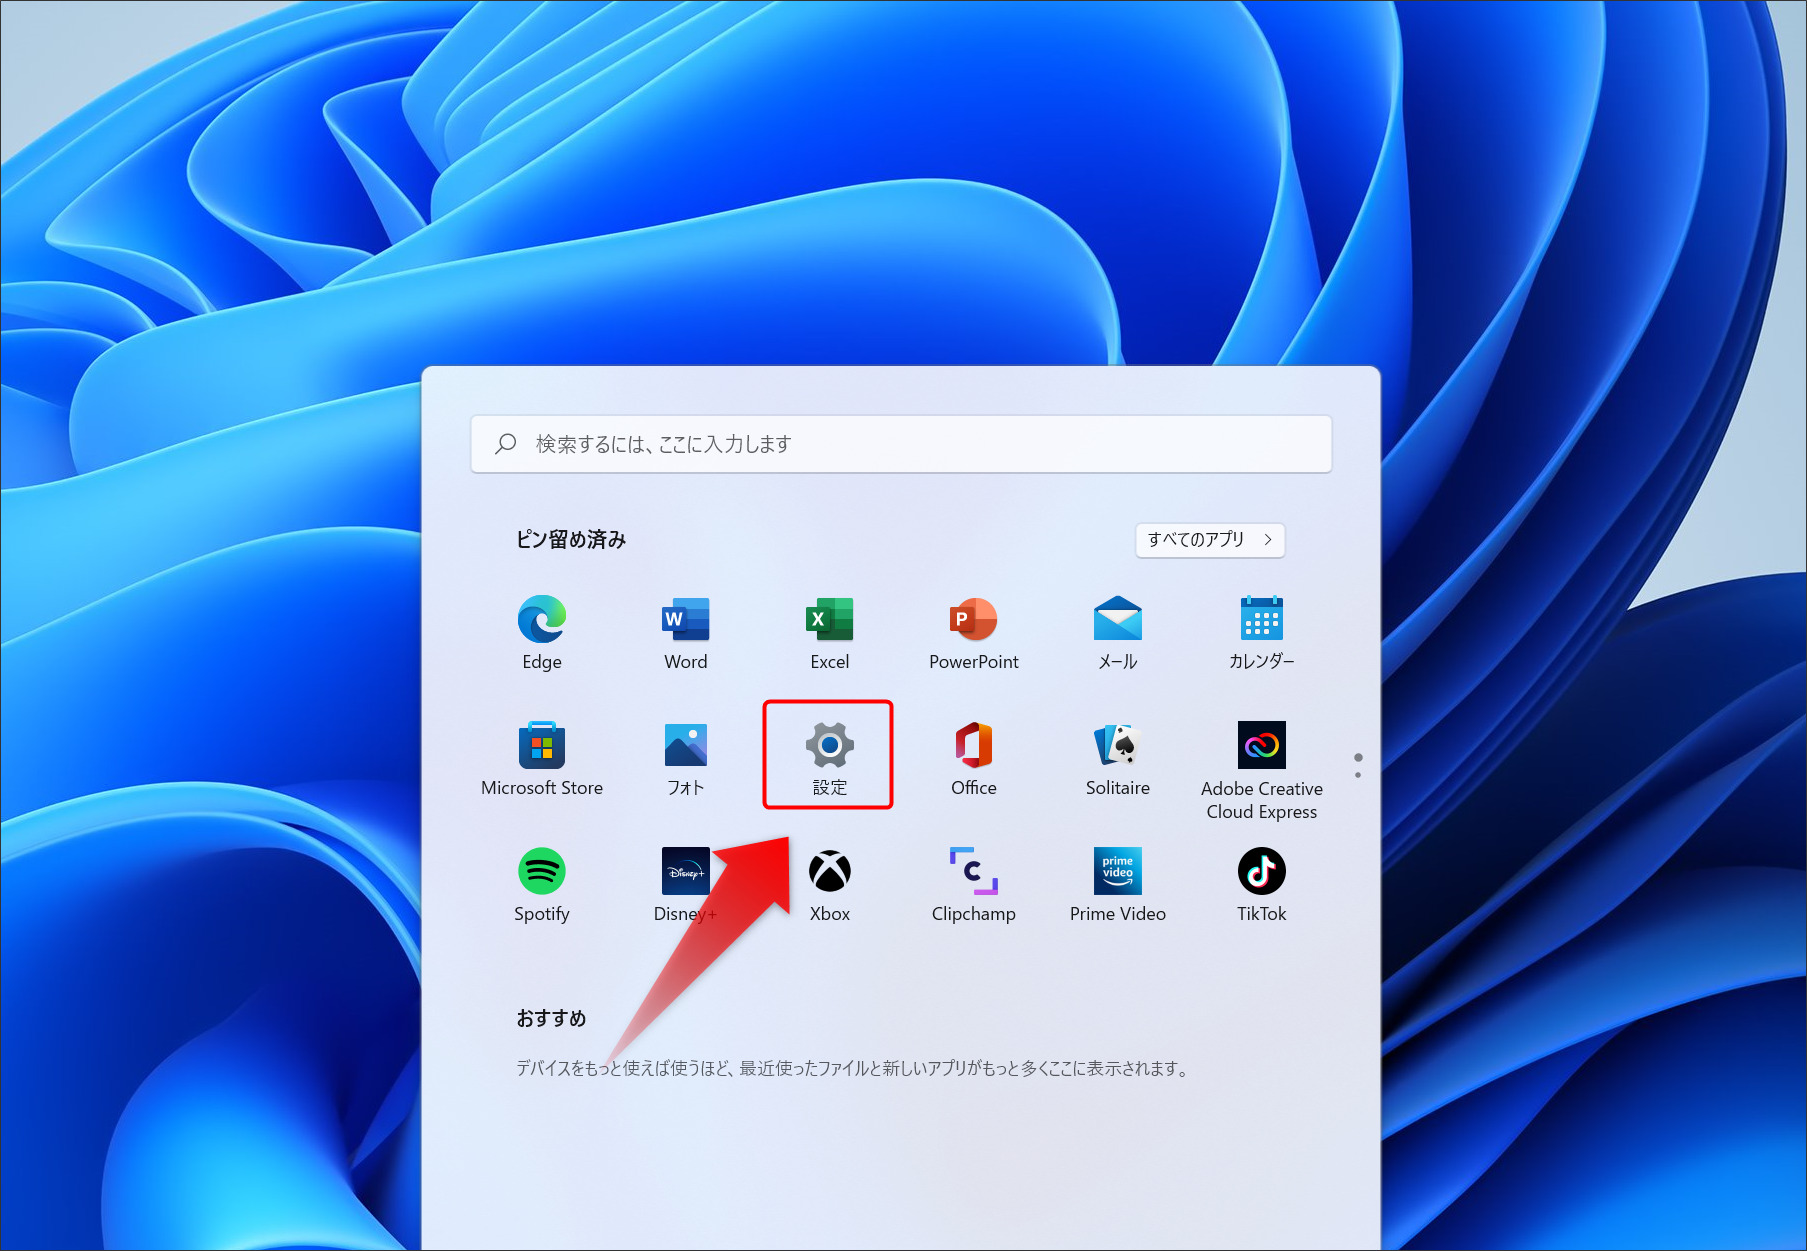Screen dimensions: 1807x1251
Task: Focus the Start menu search field
Action: pos(901,444)
